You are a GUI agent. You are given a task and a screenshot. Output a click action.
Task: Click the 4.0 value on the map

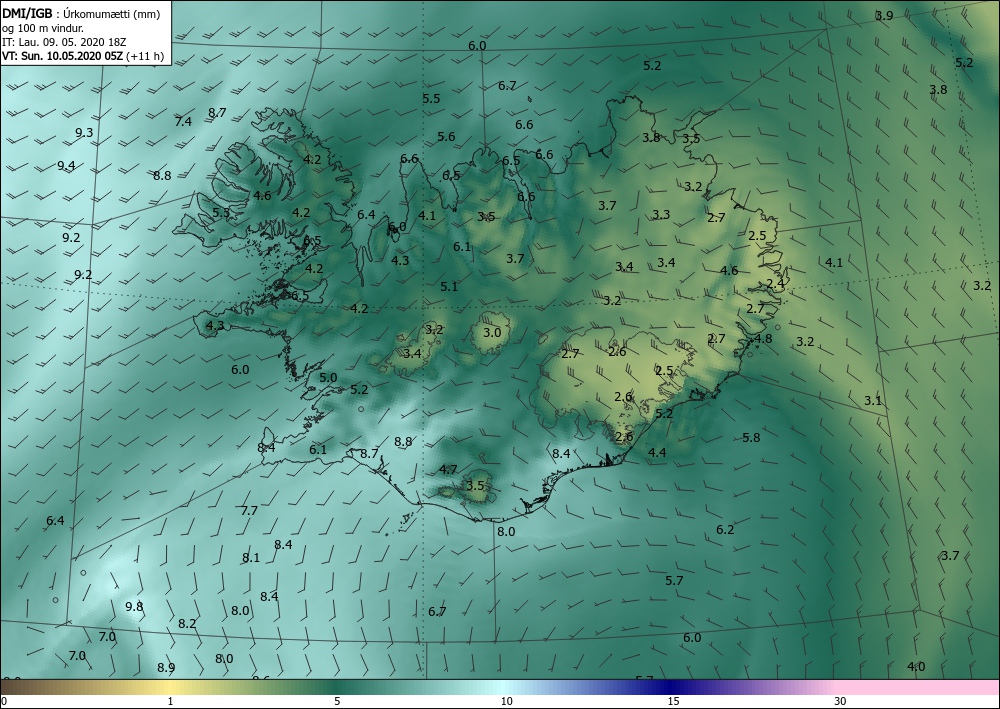pyautogui.click(x=916, y=667)
